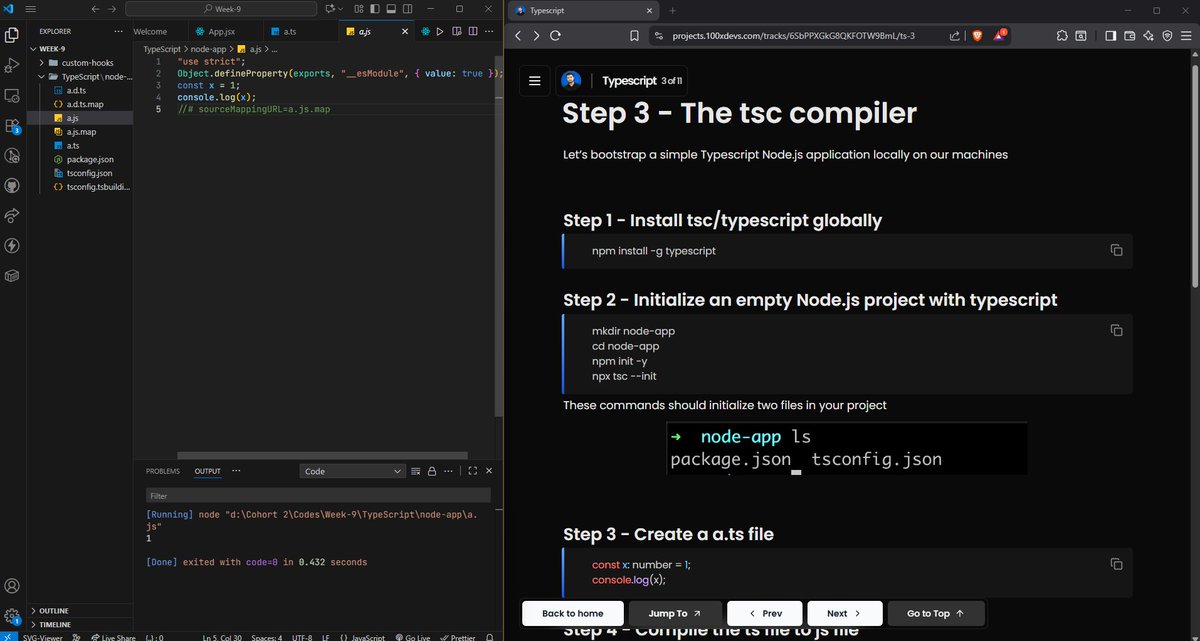The image size is (1200, 641).
Task: Open Explorer panel more actions ellipsis
Action: pyautogui.click(x=119, y=31)
